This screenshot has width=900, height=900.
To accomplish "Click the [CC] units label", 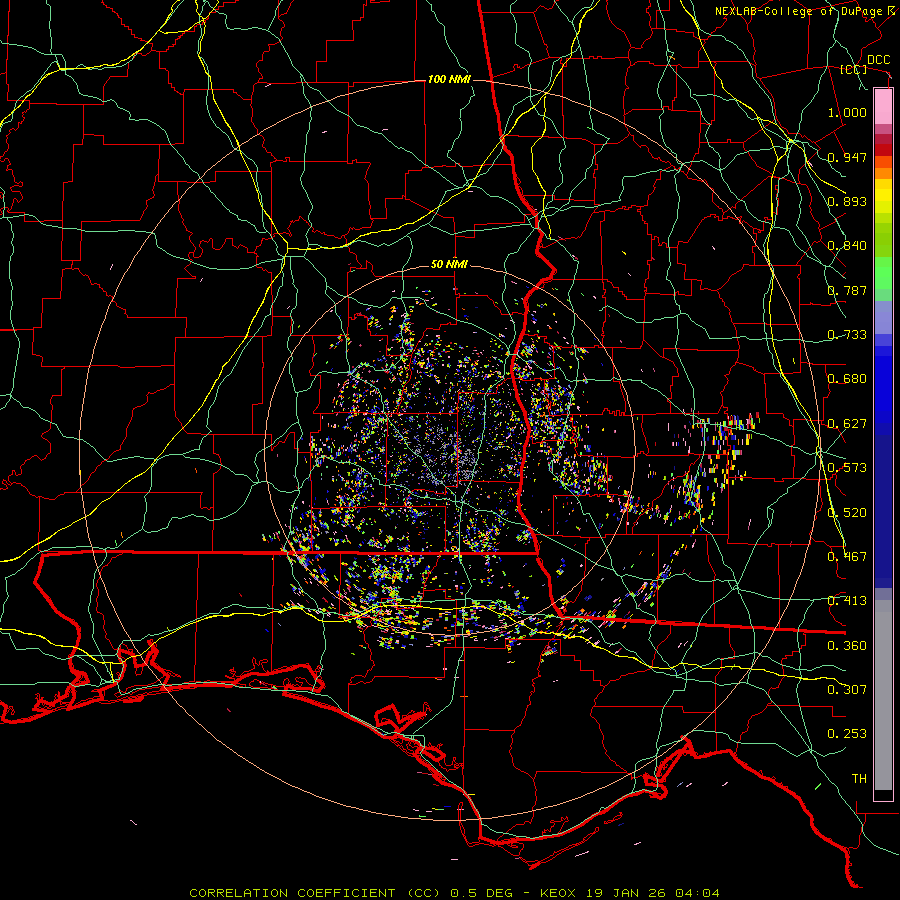I will (x=854, y=69).
